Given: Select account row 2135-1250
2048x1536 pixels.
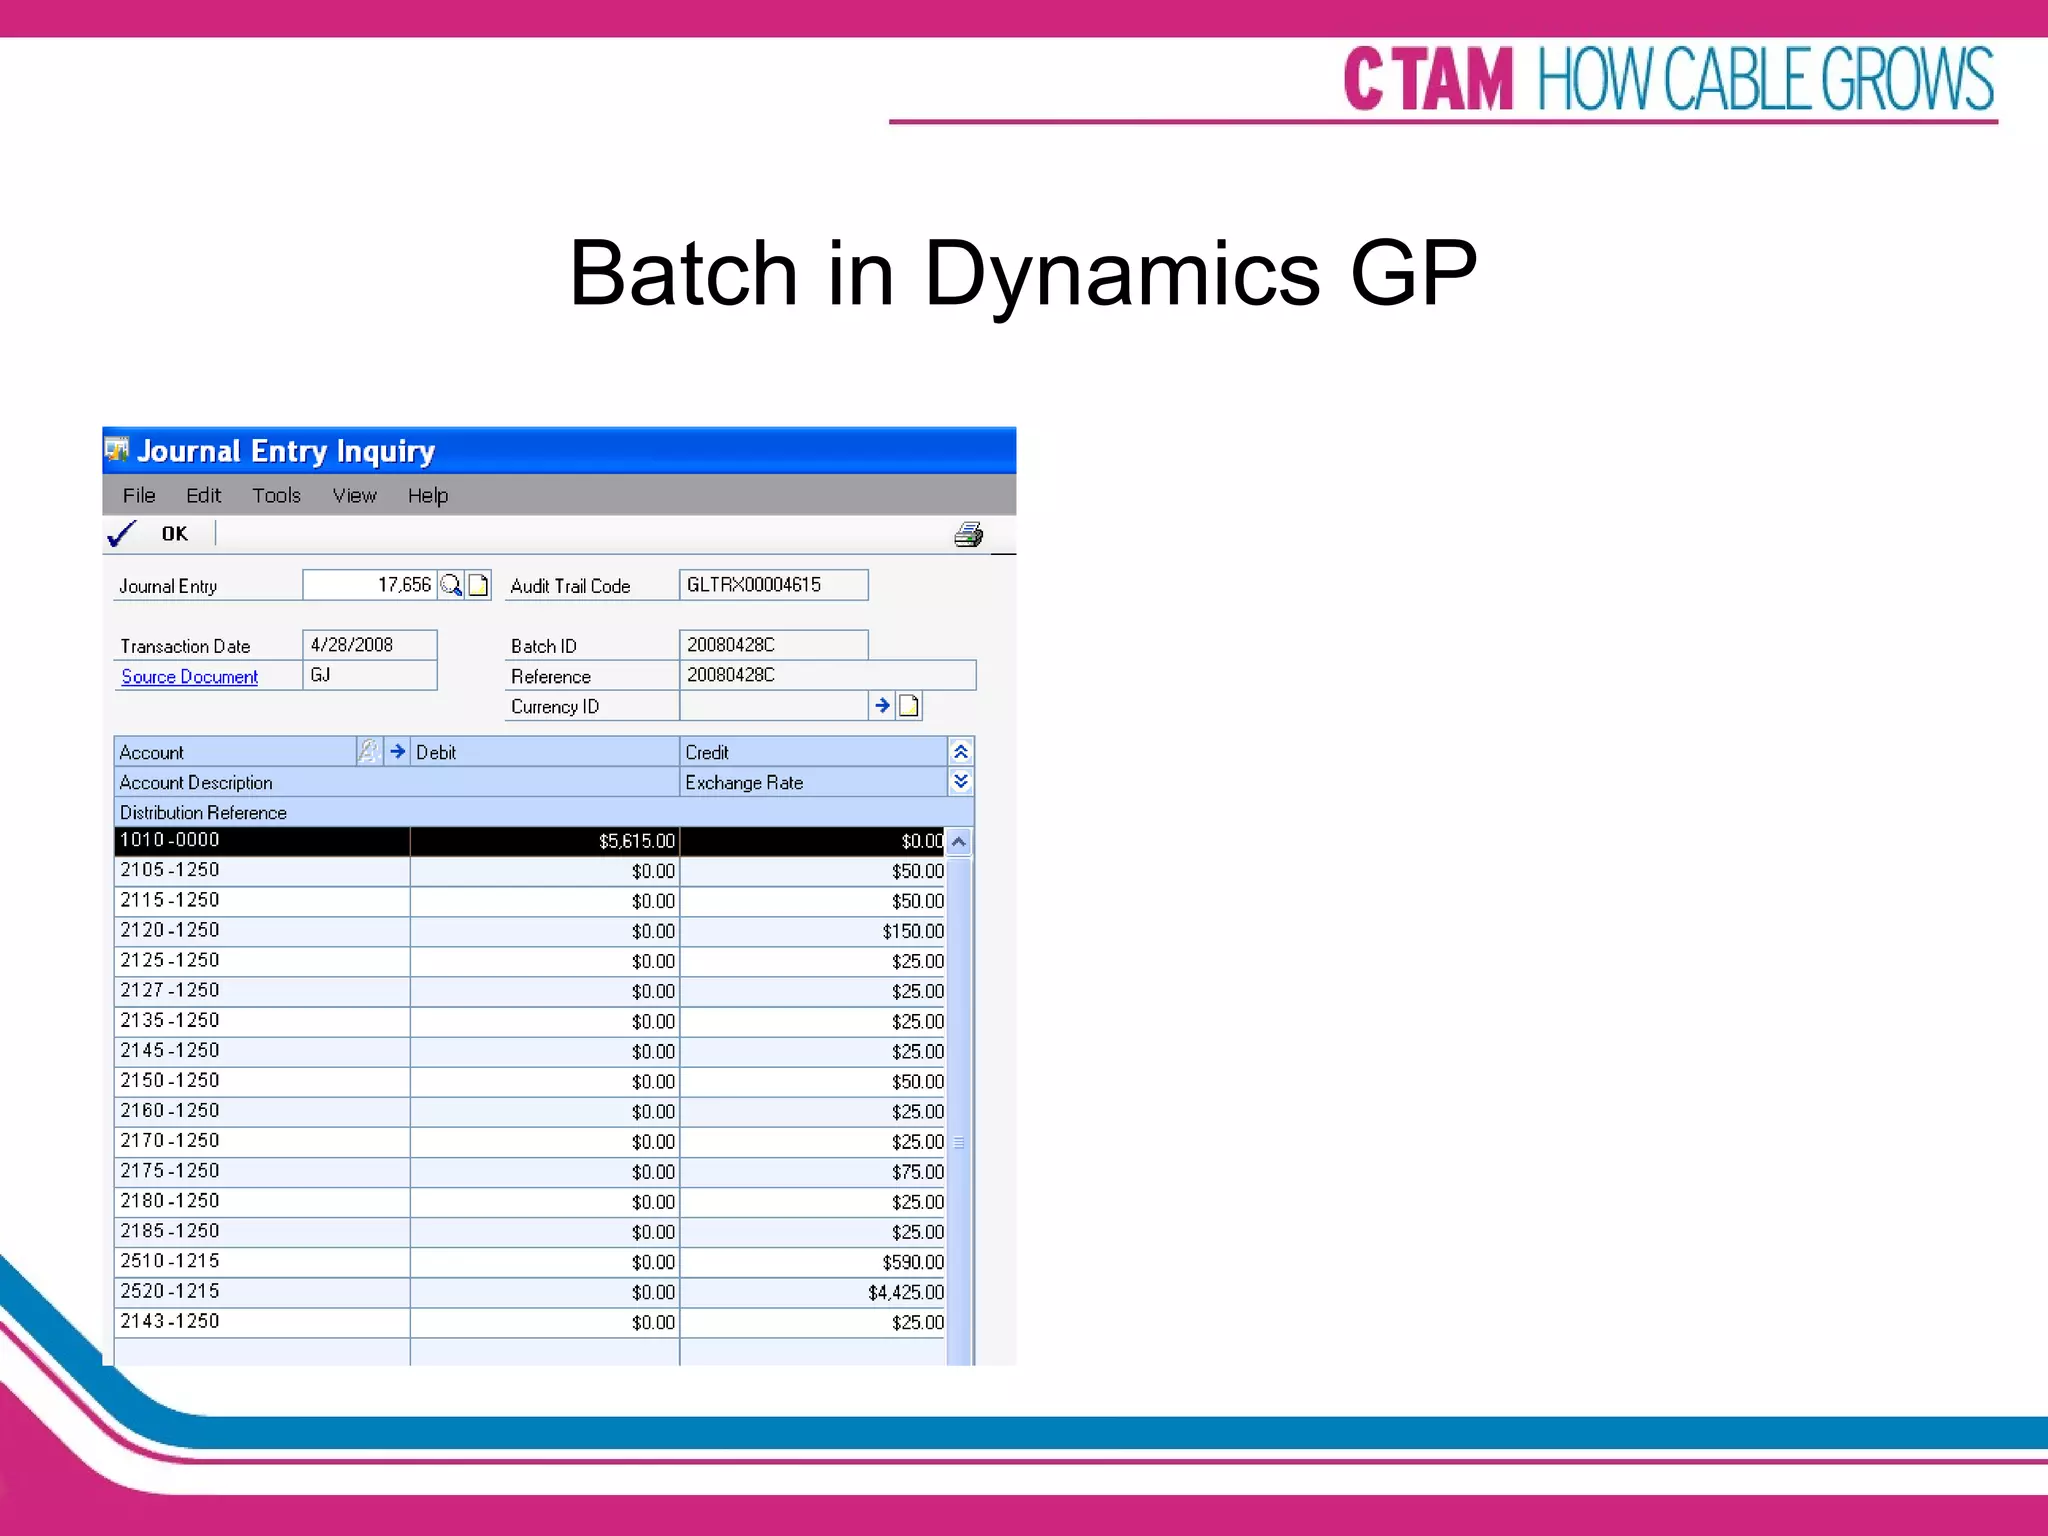Looking at the screenshot, I should (x=530, y=1021).
